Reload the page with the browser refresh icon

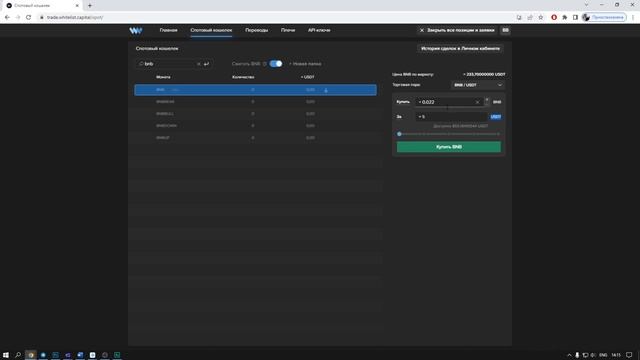pyautogui.click(x=29, y=18)
